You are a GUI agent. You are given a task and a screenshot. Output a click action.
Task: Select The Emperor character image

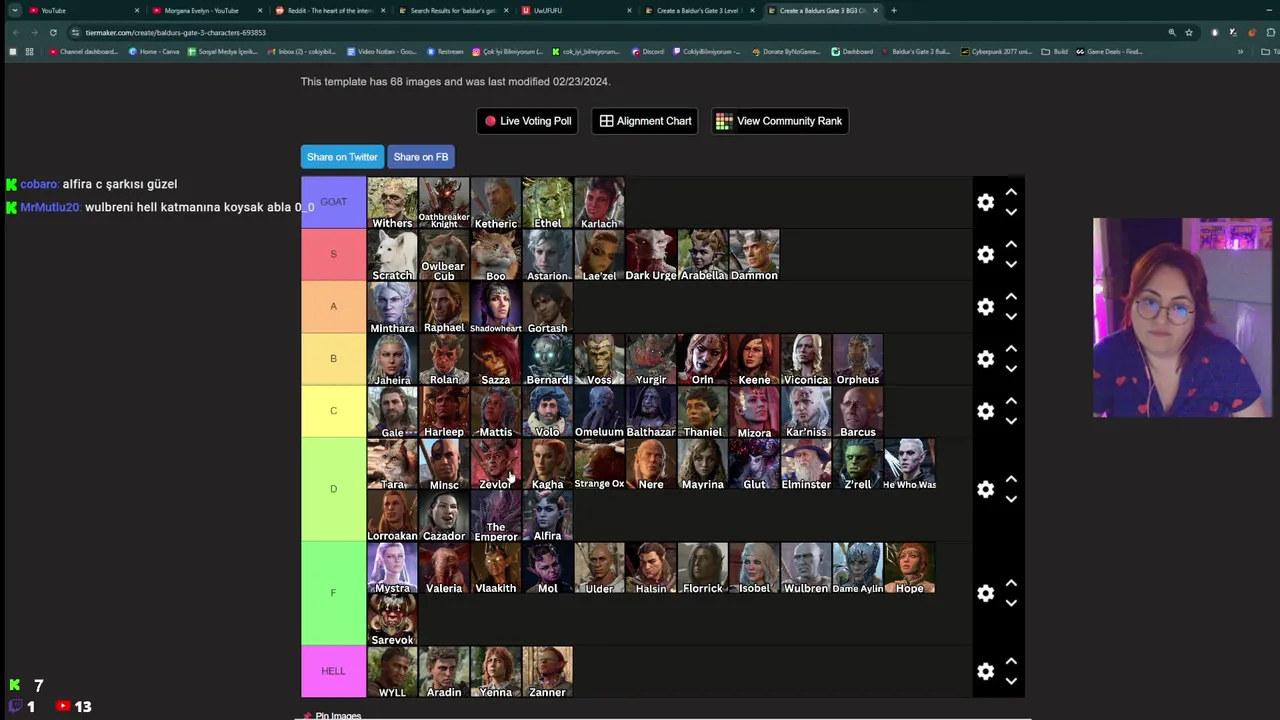496,516
